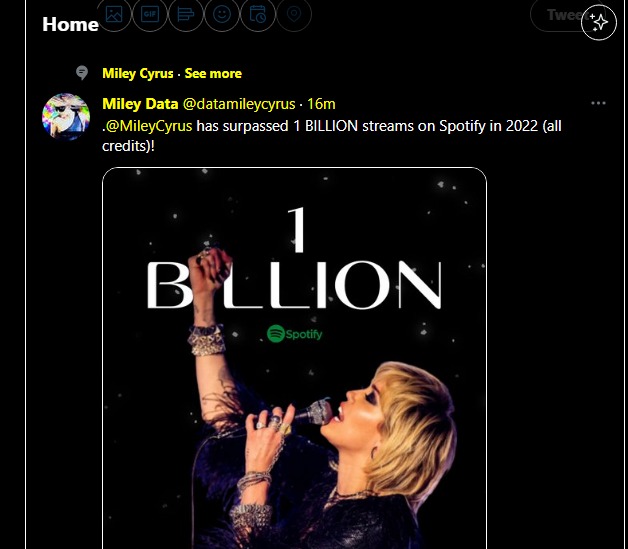The width and height of the screenshot is (628, 549).
Task: Click the Home header title
Action: [x=70, y=24]
